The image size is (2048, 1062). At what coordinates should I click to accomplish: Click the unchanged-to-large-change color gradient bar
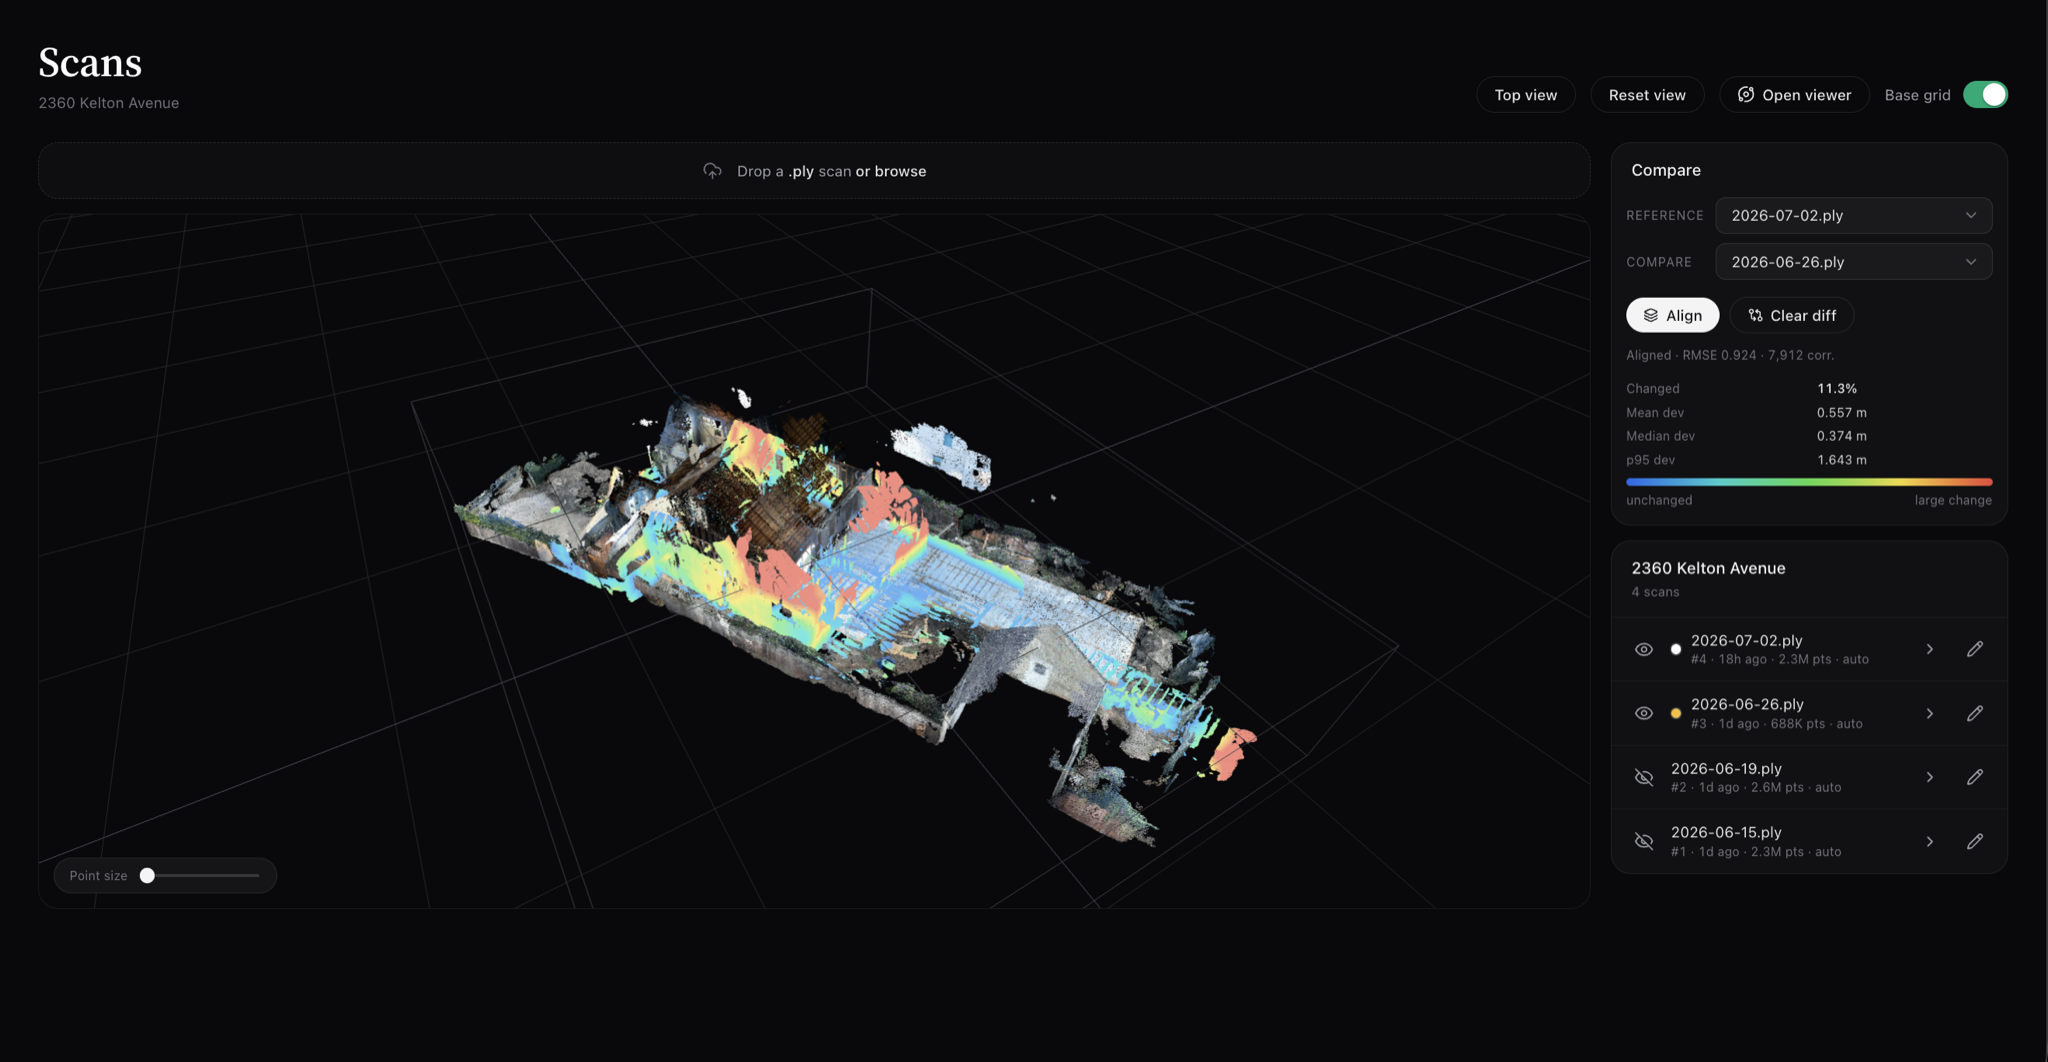point(1809,482)
